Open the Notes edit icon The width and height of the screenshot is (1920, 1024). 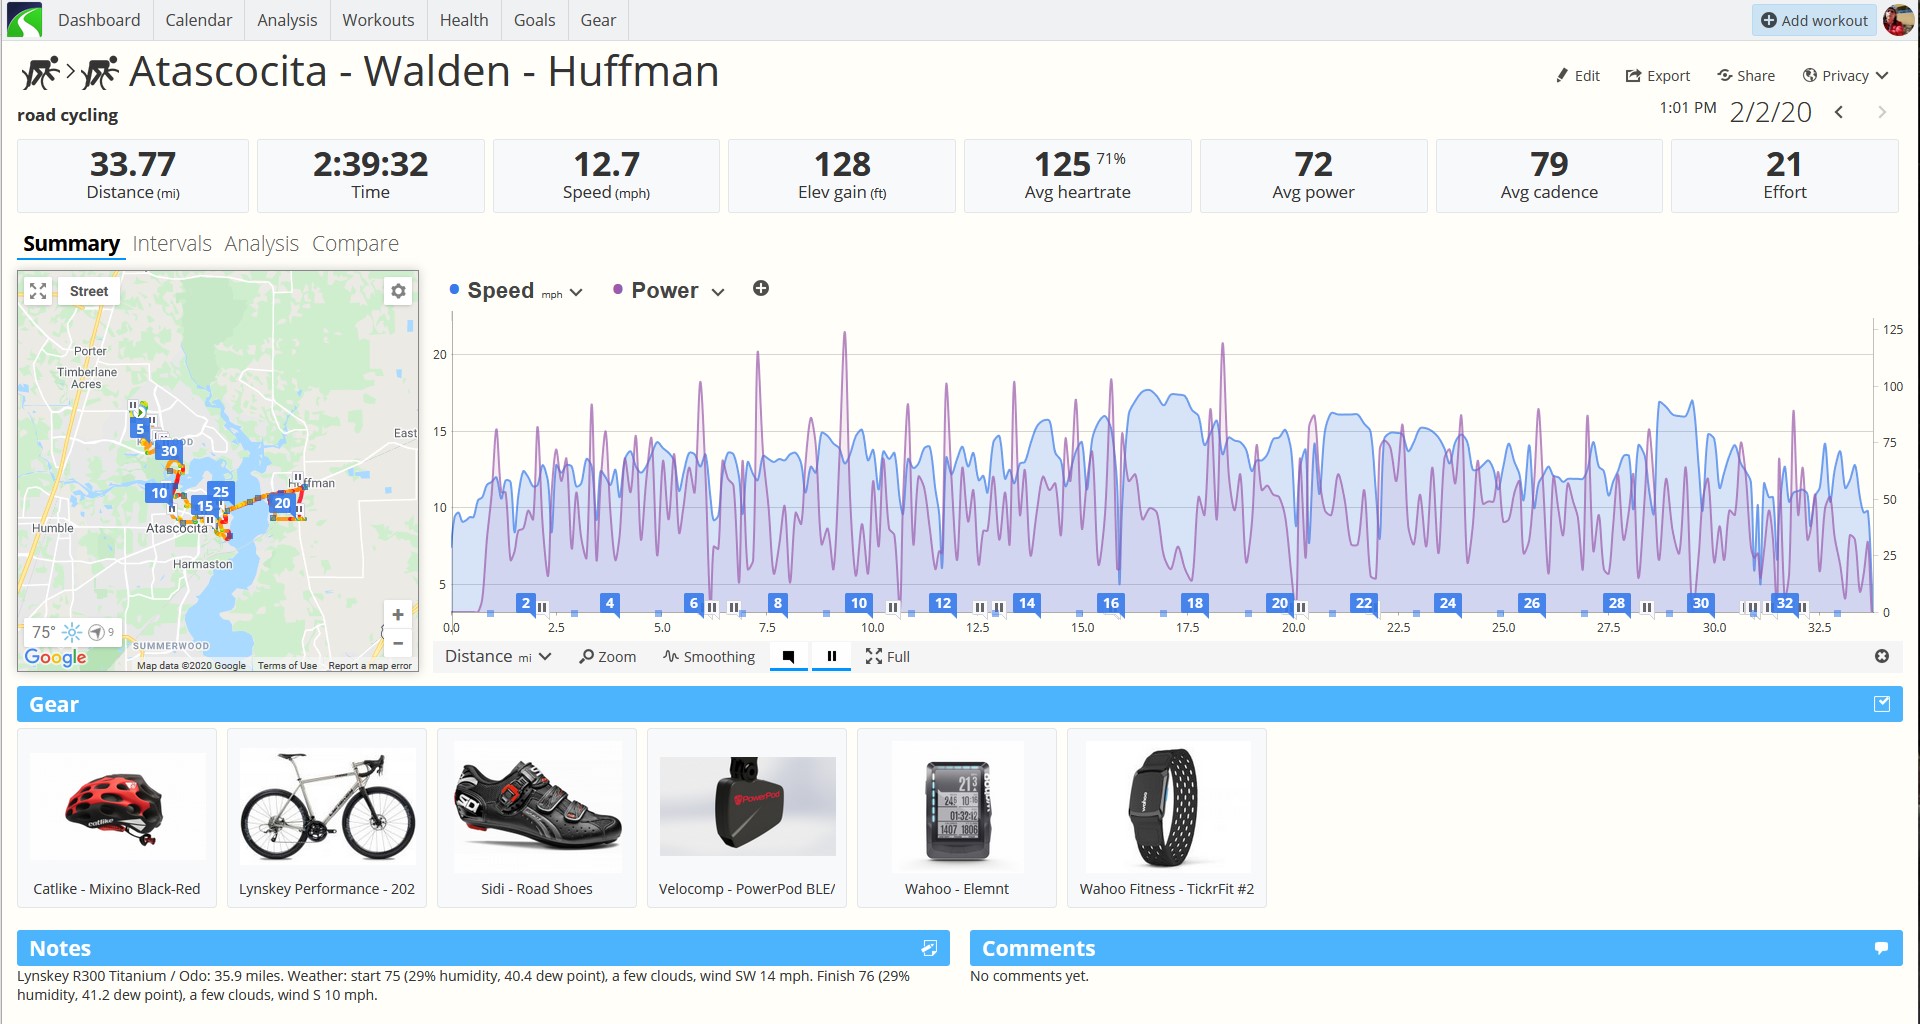929,948
